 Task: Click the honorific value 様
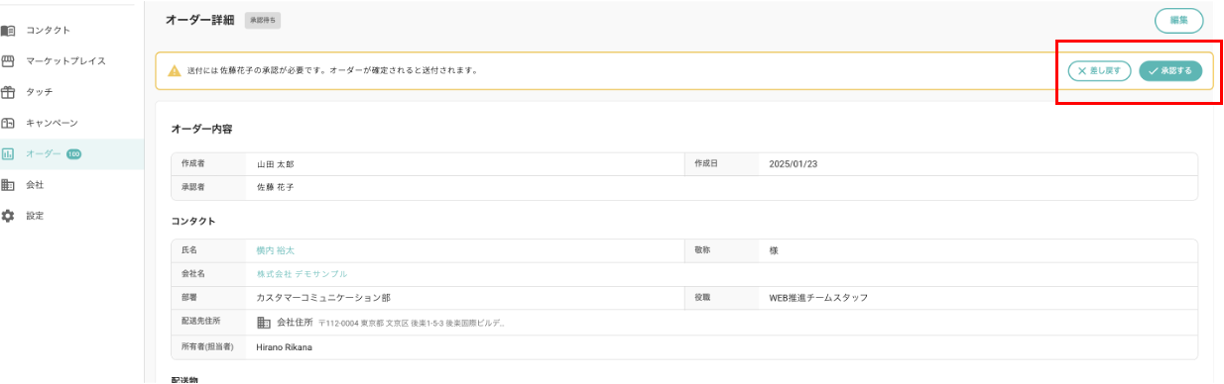coord(774,250)
